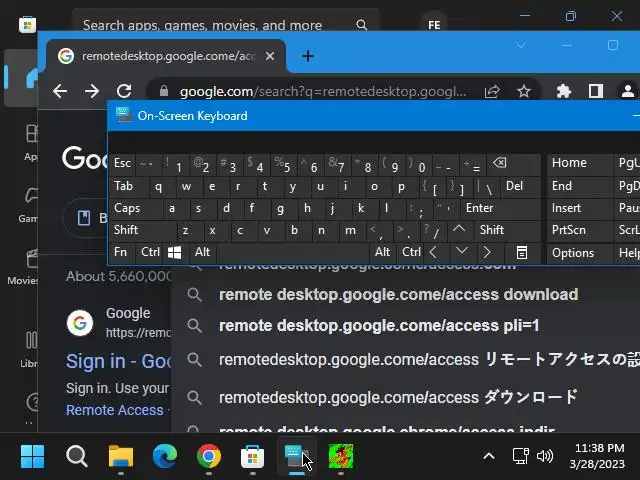Viewport: 640px width, 480px height.
Task: Toggle right Ctrl key on keyboard
Action: [x=411, y=252]
